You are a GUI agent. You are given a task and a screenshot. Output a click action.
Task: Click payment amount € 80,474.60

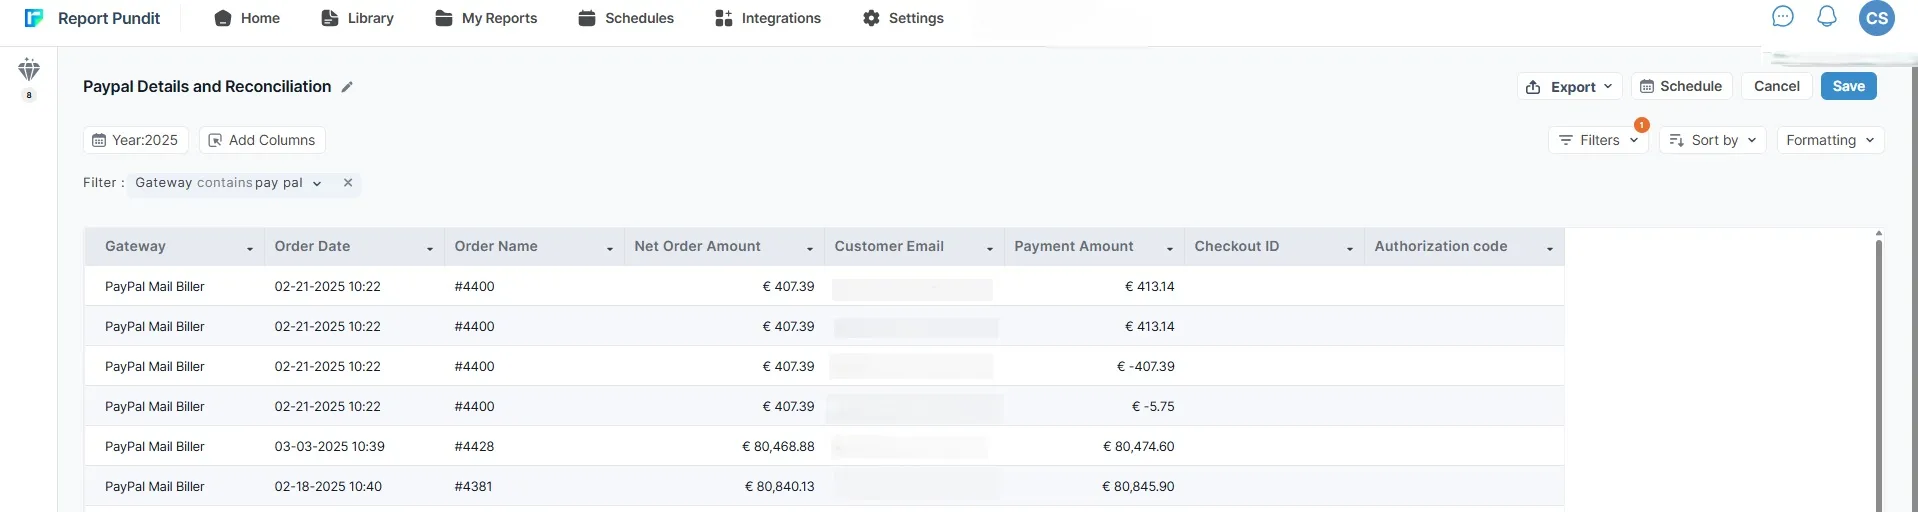click(x=1139, y=446)
